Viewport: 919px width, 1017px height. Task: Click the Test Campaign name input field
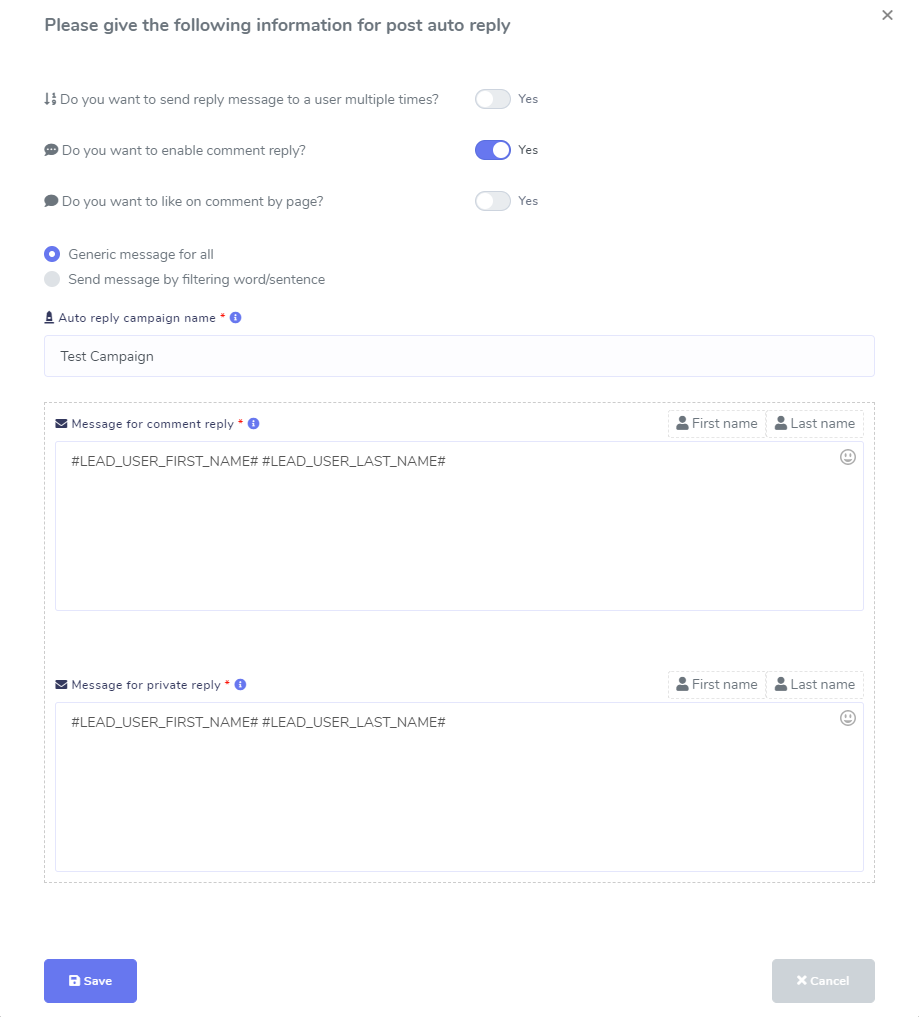click(458, 356)
